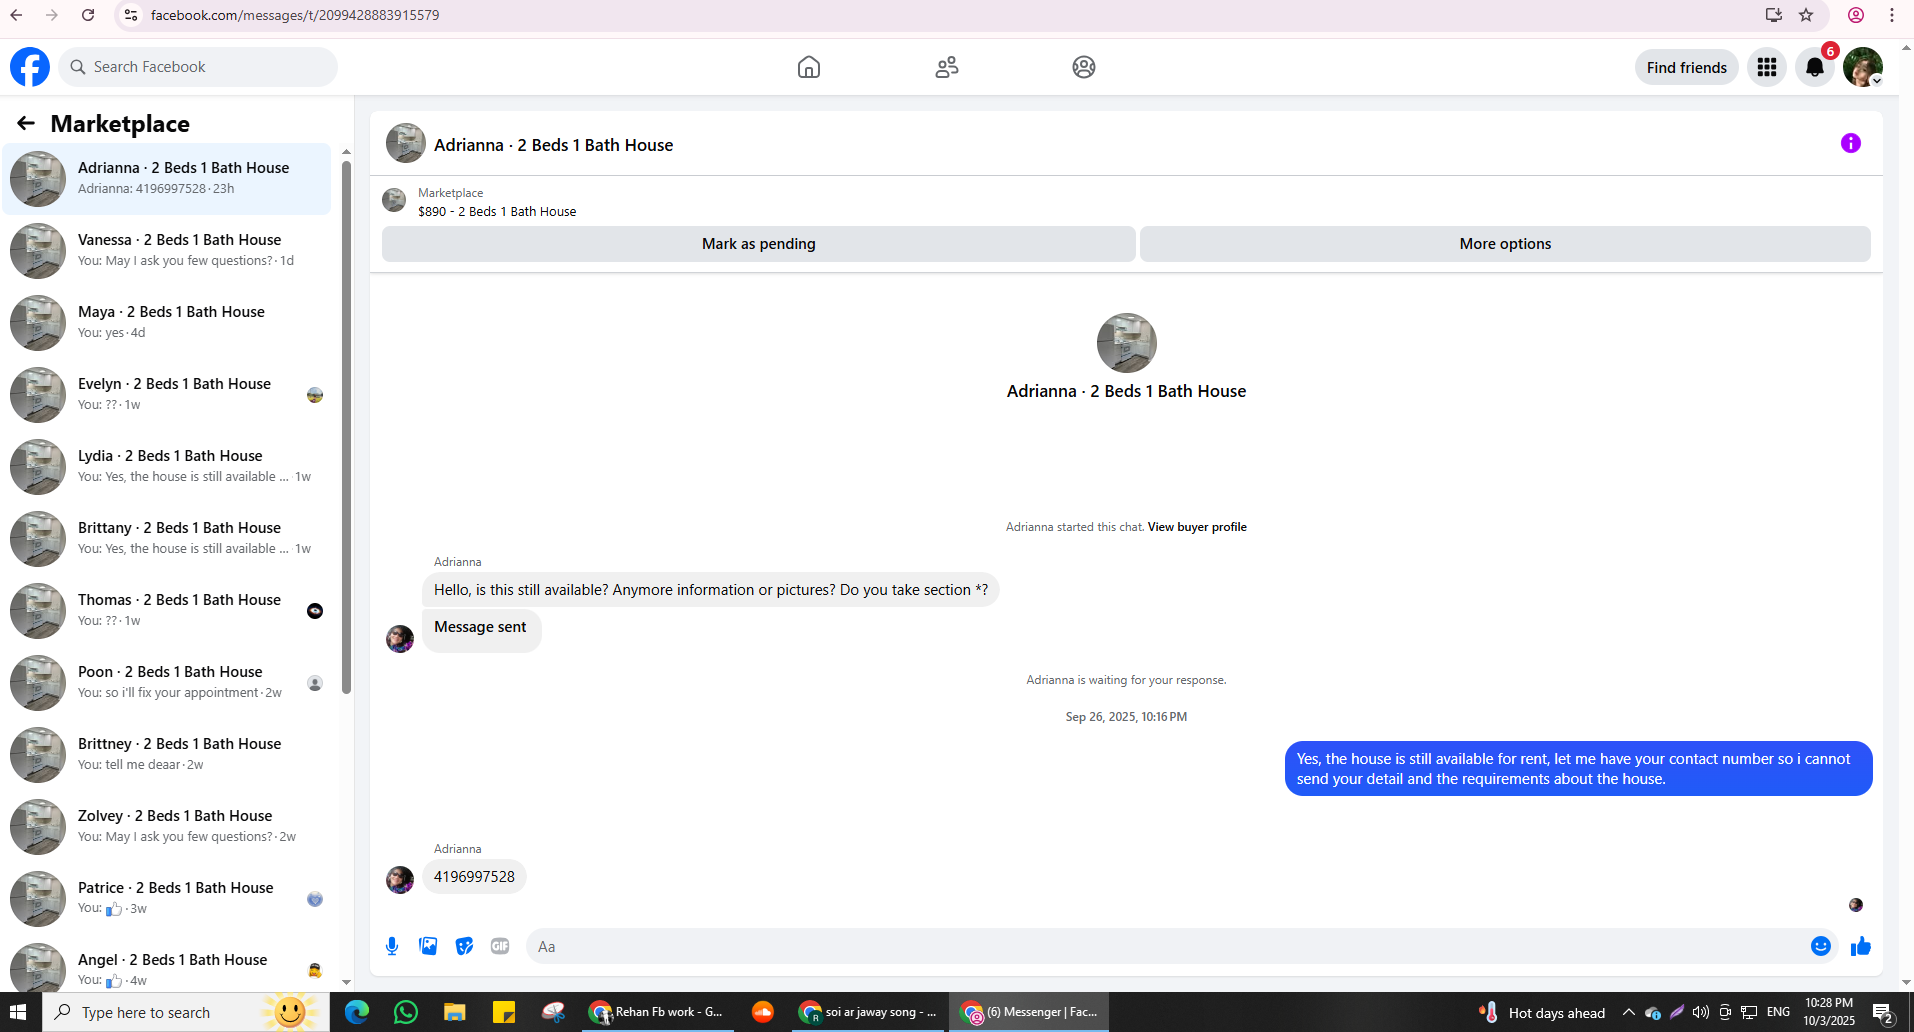Open the Facebook menu grid icon
Screen dimensions: 1914x1032
pyautogui.click(x=1767, y=67)
